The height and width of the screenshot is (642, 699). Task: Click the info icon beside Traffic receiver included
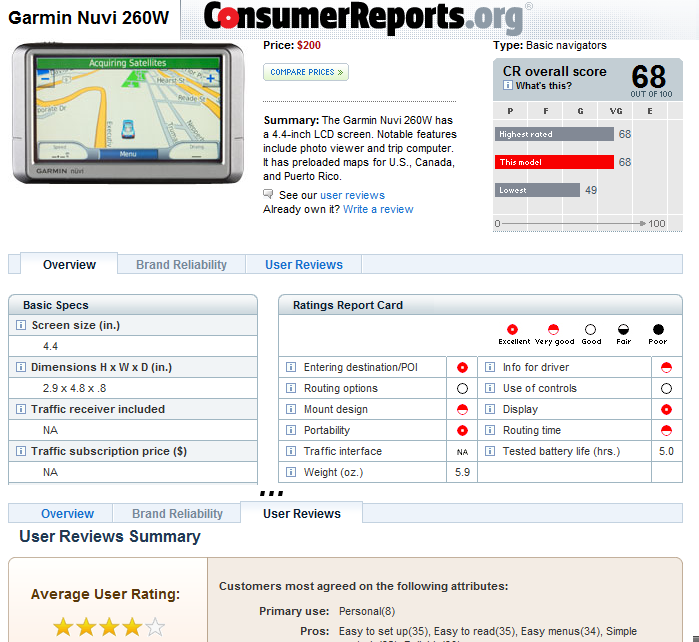(x=21, y=409)
